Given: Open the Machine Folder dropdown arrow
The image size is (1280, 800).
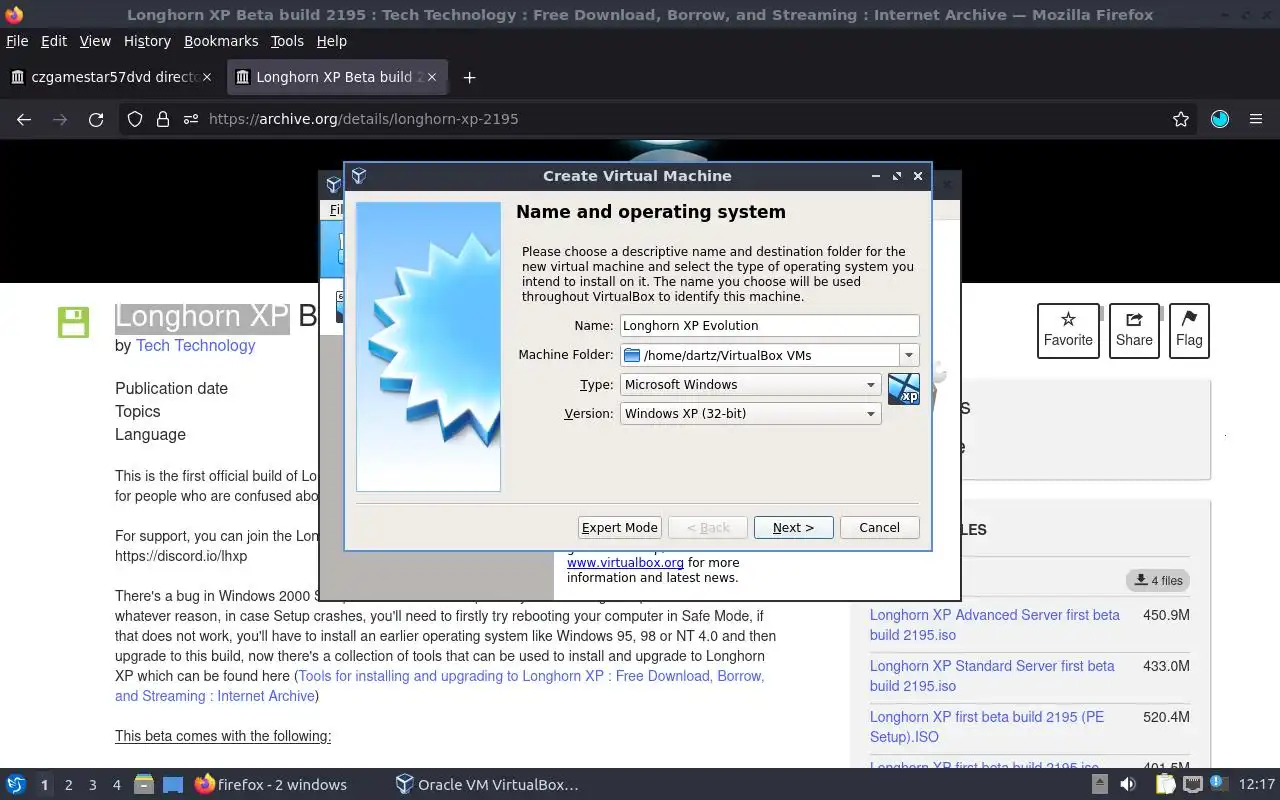Looking at the screenshot, I should 908,355.
